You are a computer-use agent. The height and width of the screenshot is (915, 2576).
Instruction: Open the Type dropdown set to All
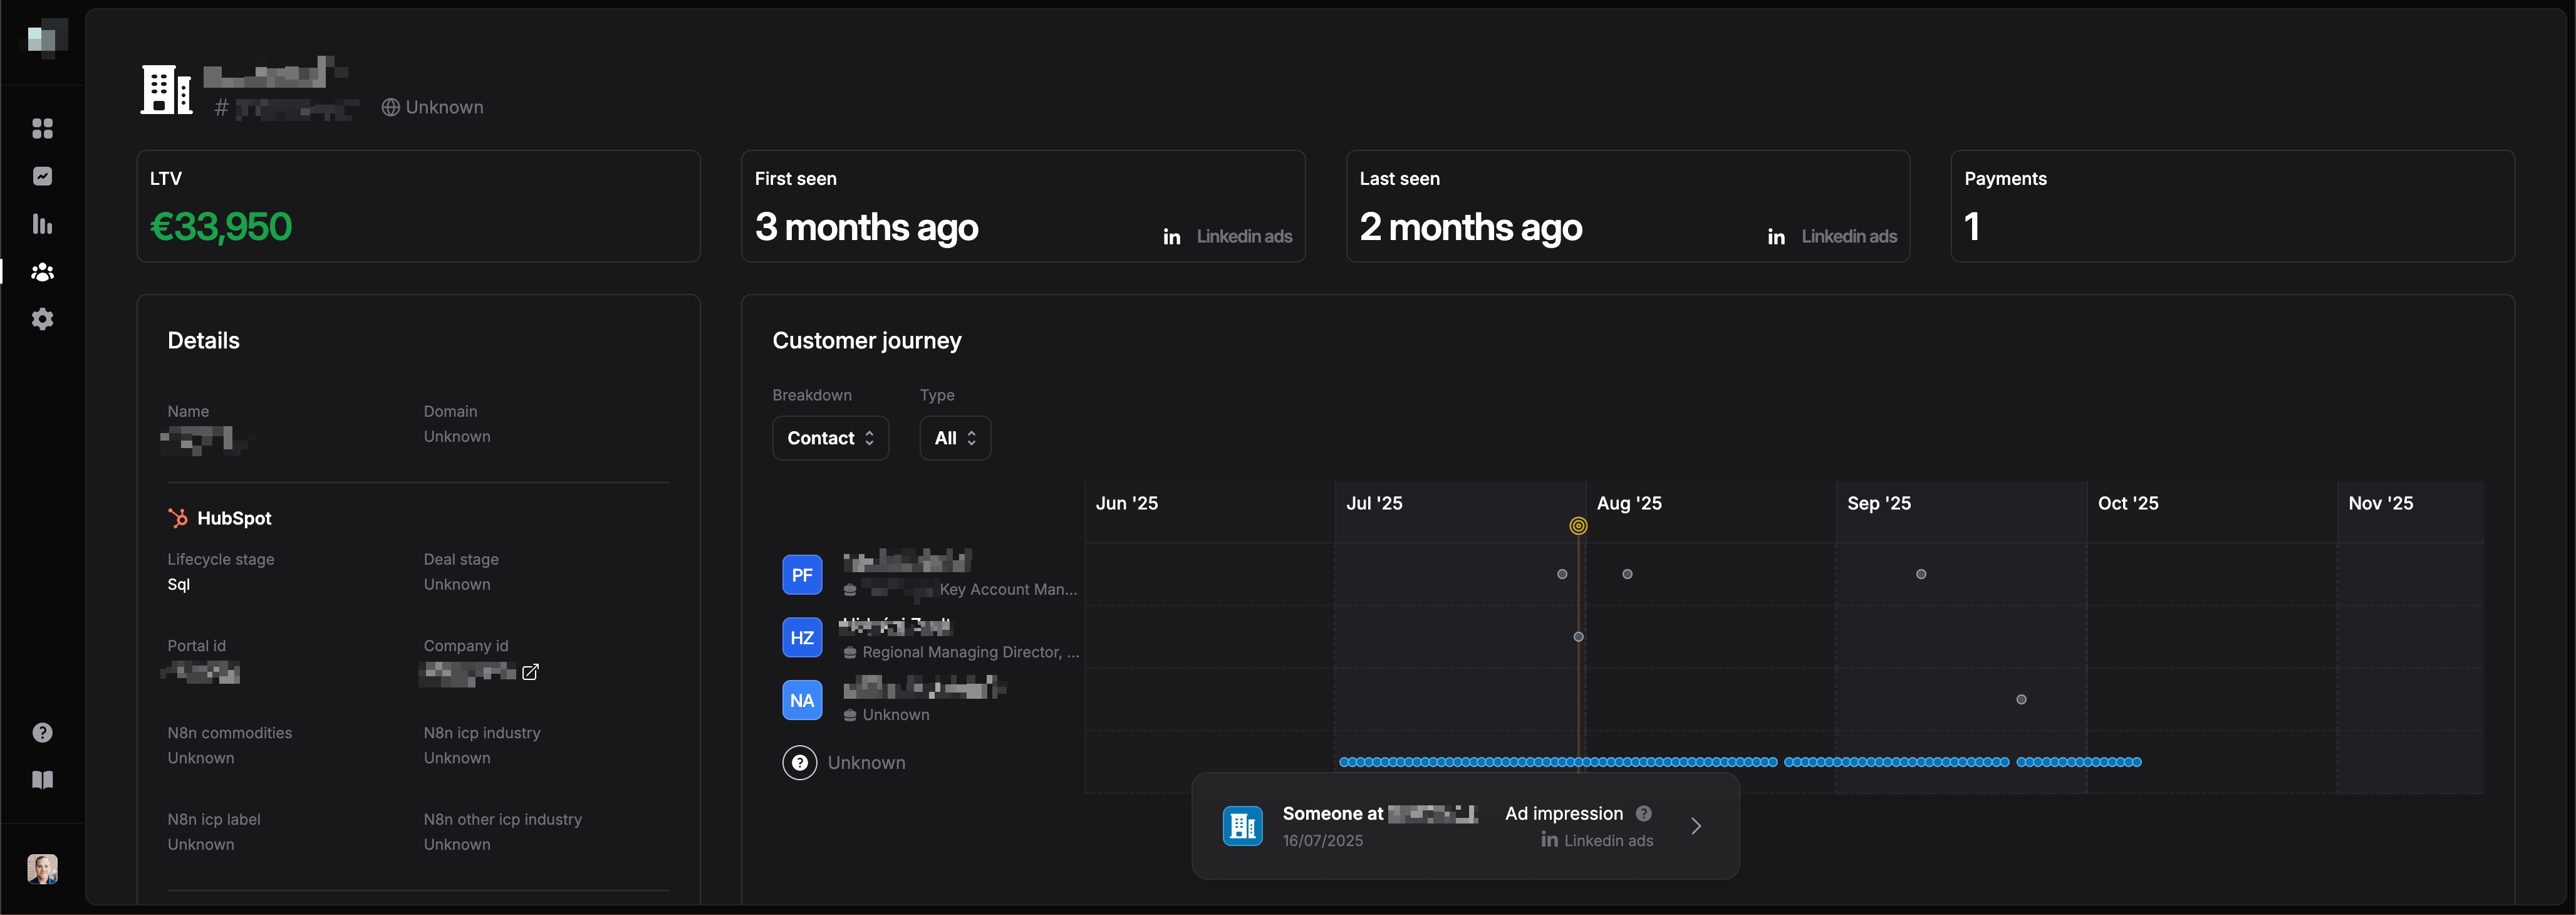click(x=954, y=438)
